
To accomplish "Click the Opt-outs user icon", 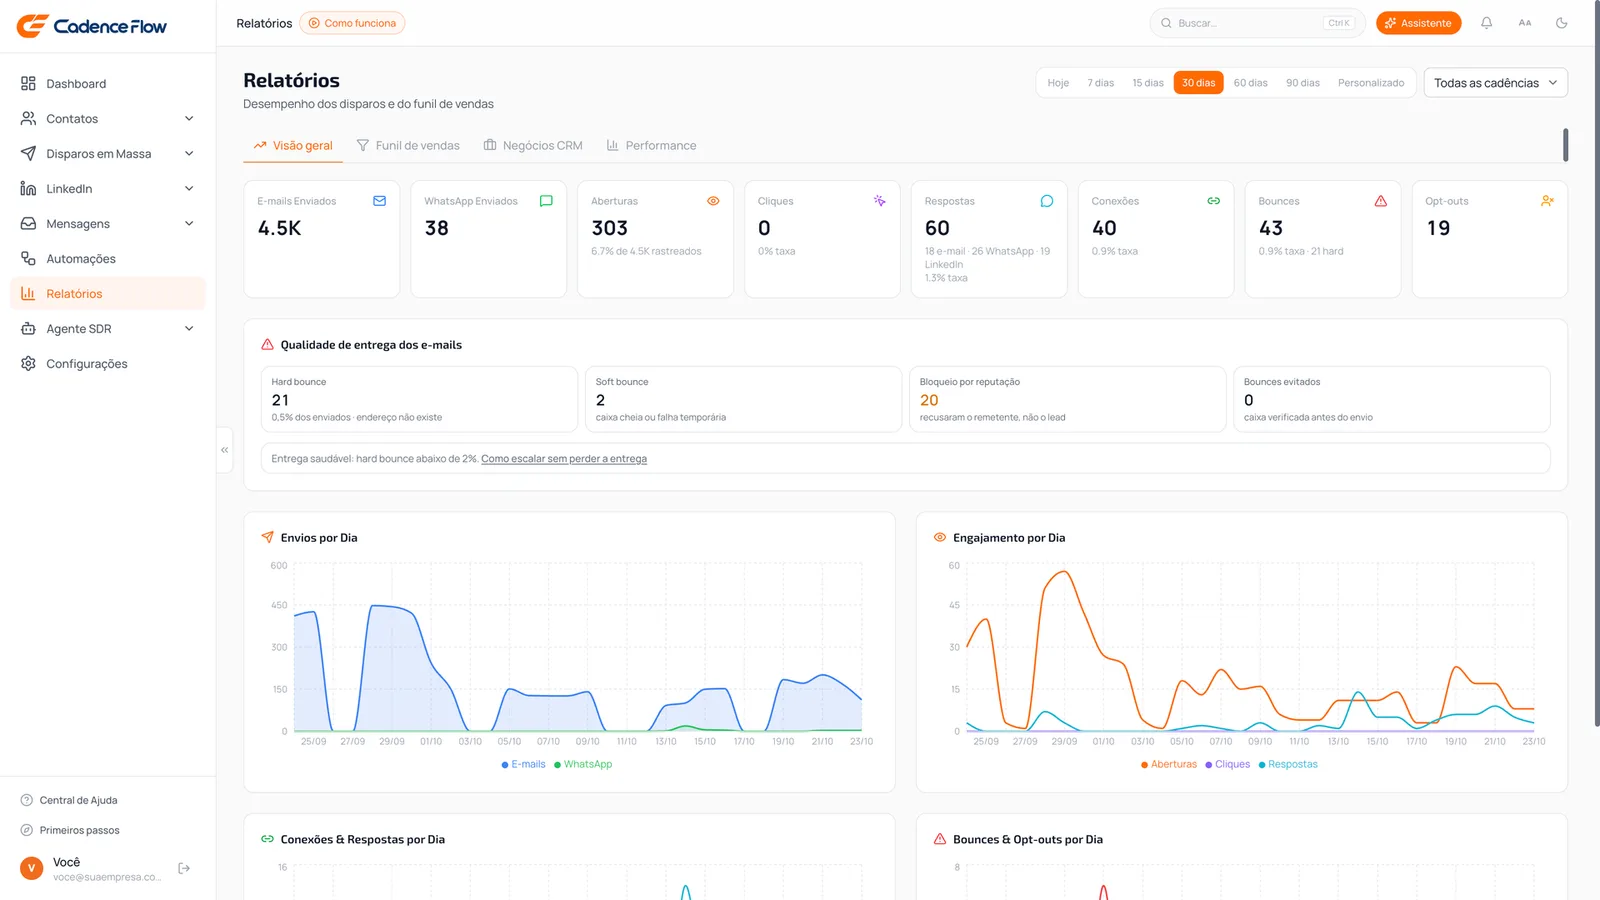I will 1548,201.
